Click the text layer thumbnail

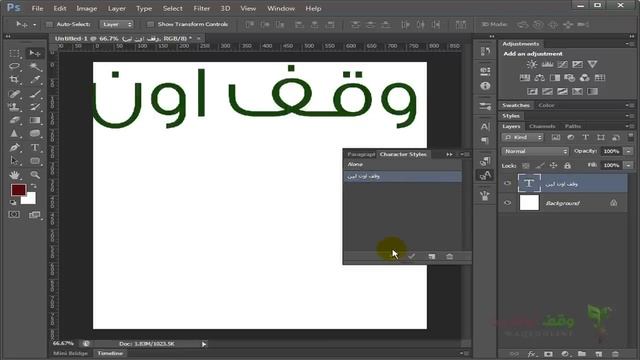[529, 183]
